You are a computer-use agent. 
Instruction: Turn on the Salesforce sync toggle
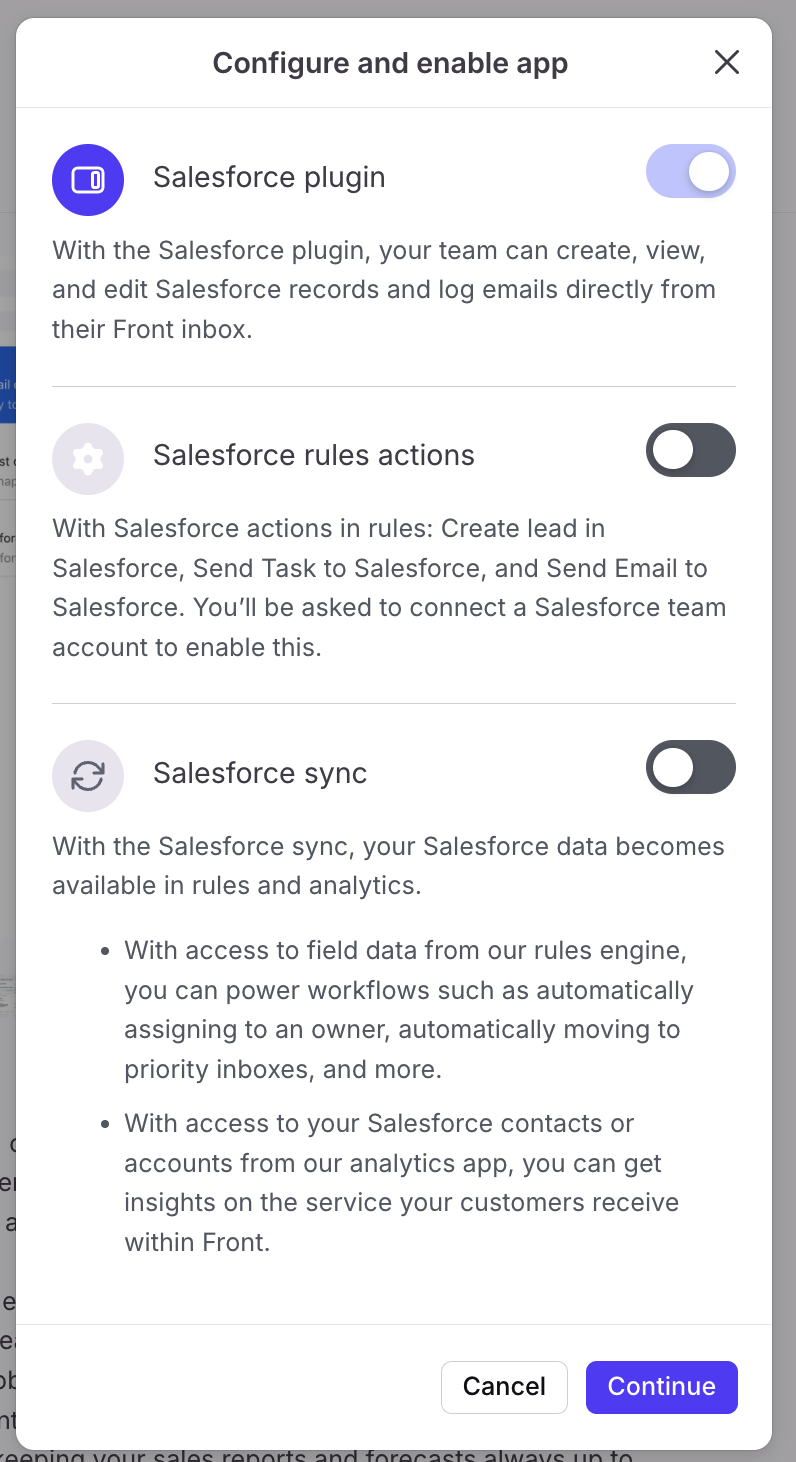coord(691,767)
